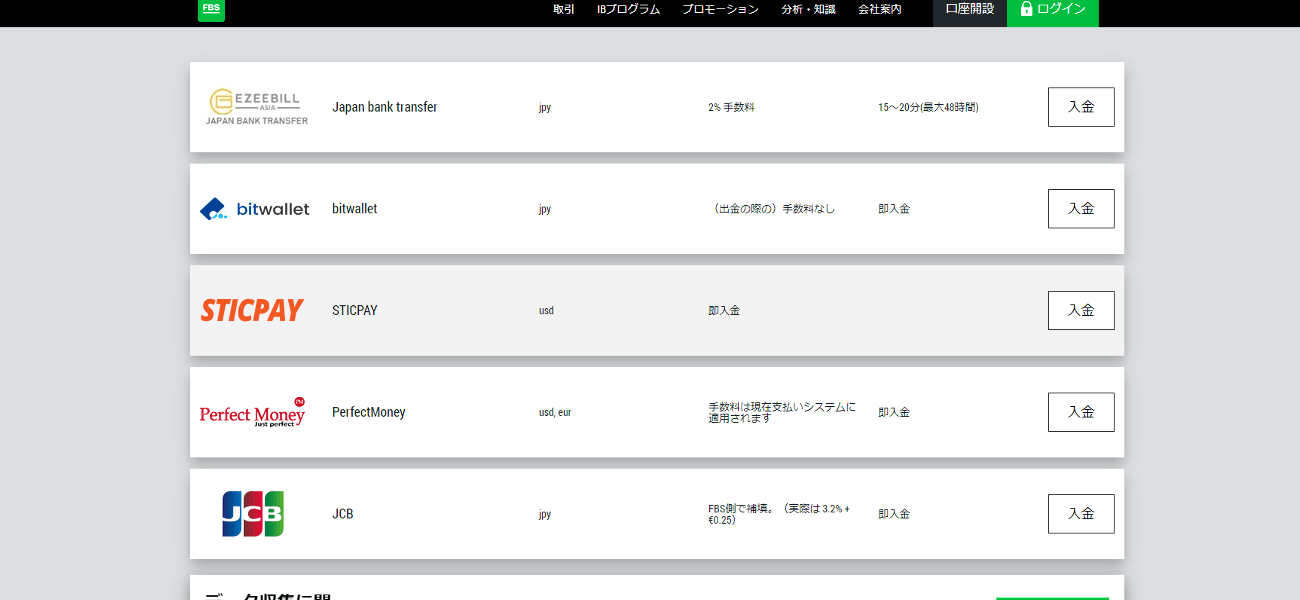Click the STICPAY logo

pos(252,310)
